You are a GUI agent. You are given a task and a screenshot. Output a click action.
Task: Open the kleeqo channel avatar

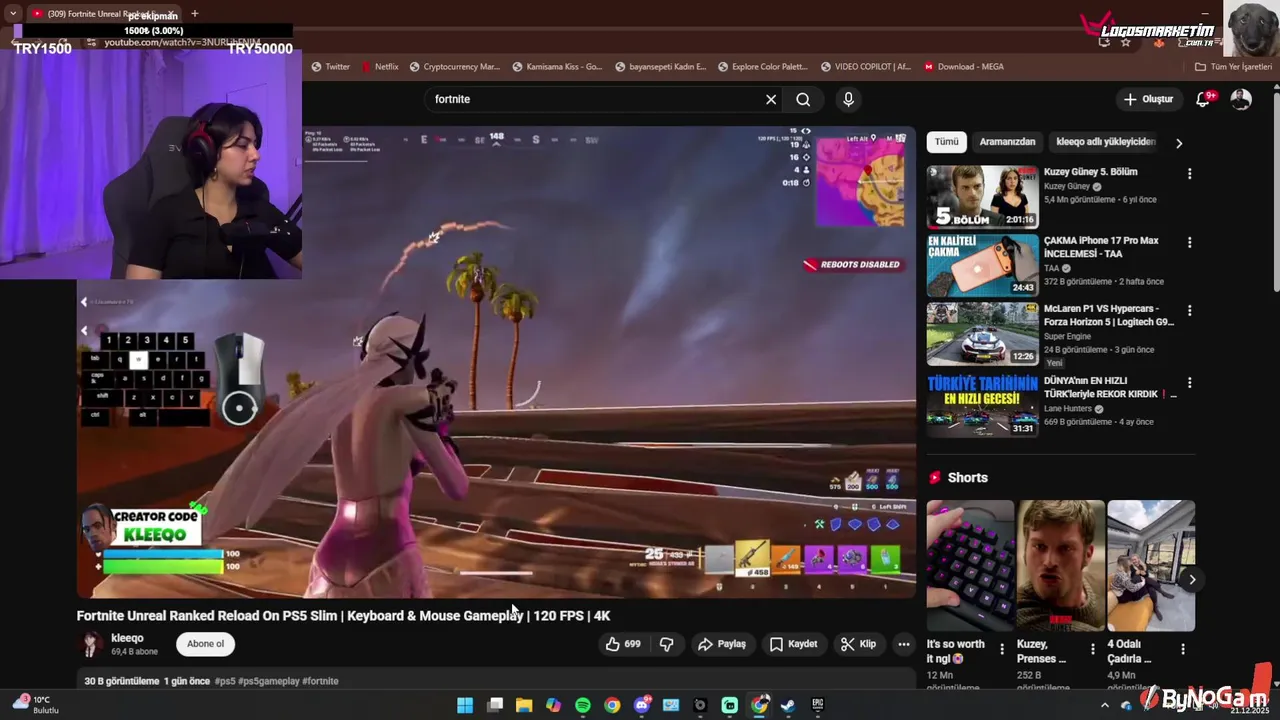click(91, 644)
